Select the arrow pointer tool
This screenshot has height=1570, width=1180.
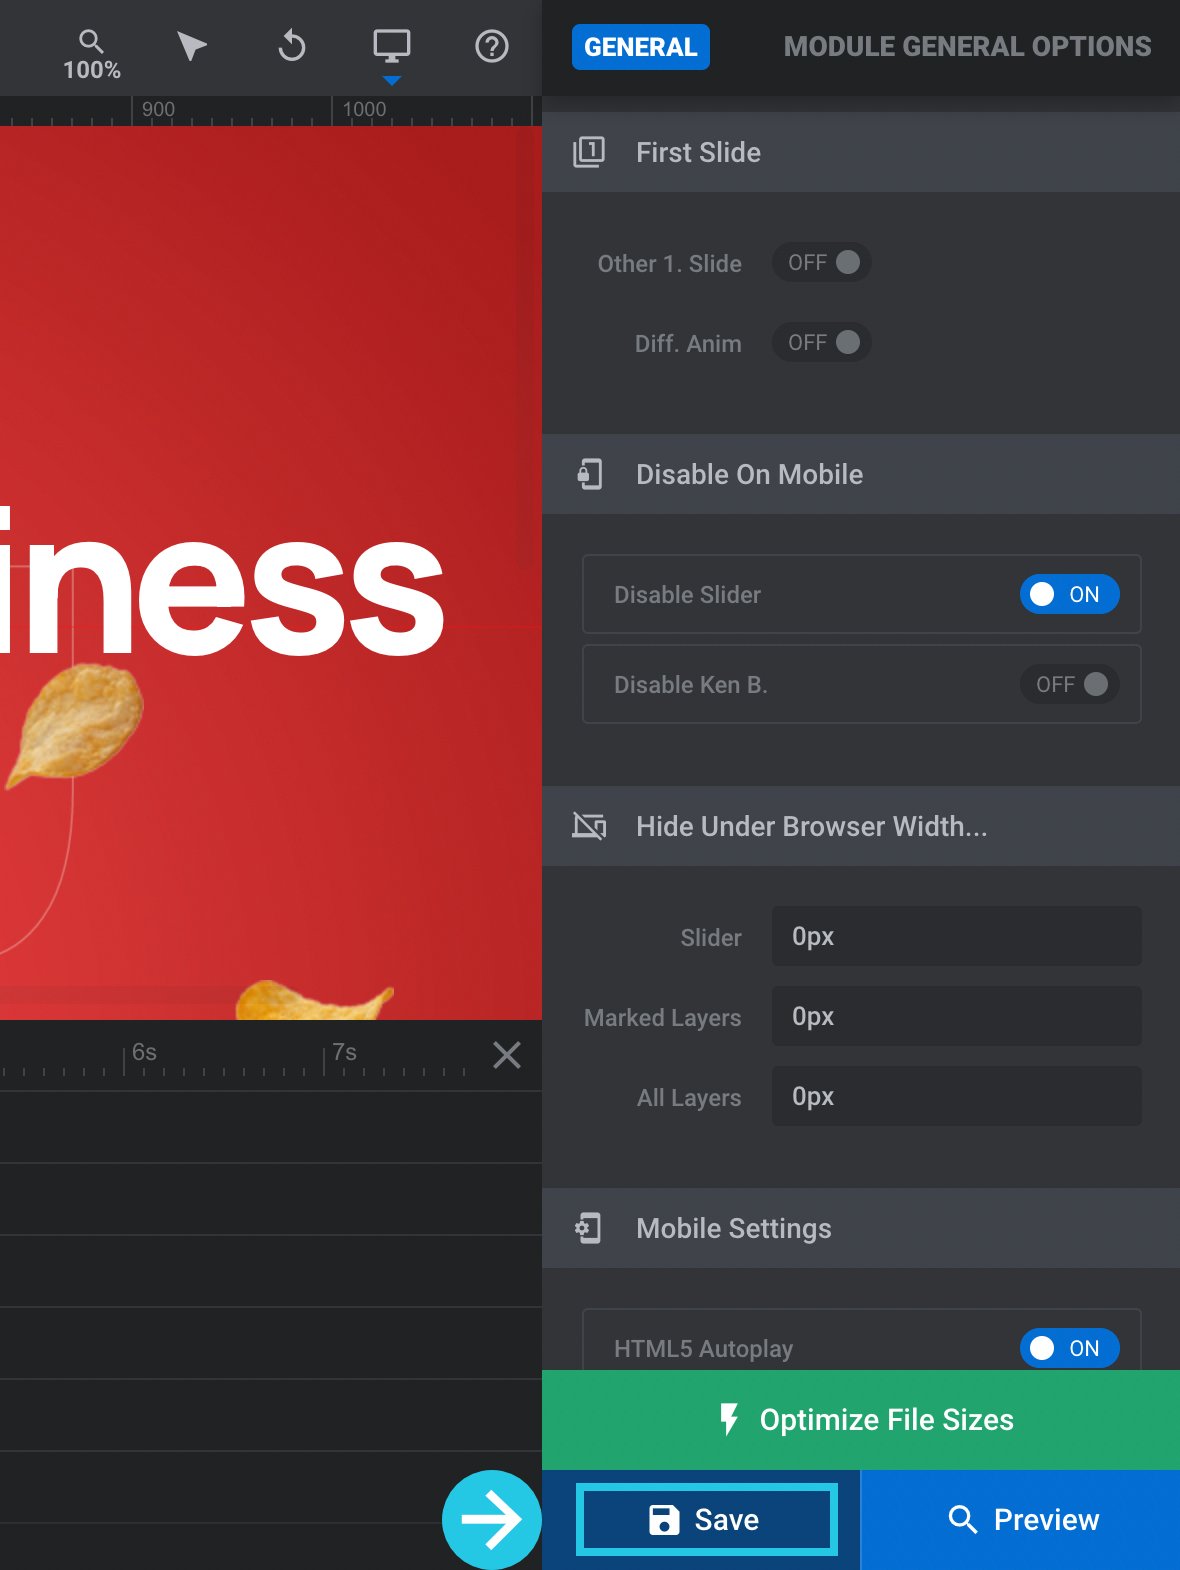pos(191,46)
